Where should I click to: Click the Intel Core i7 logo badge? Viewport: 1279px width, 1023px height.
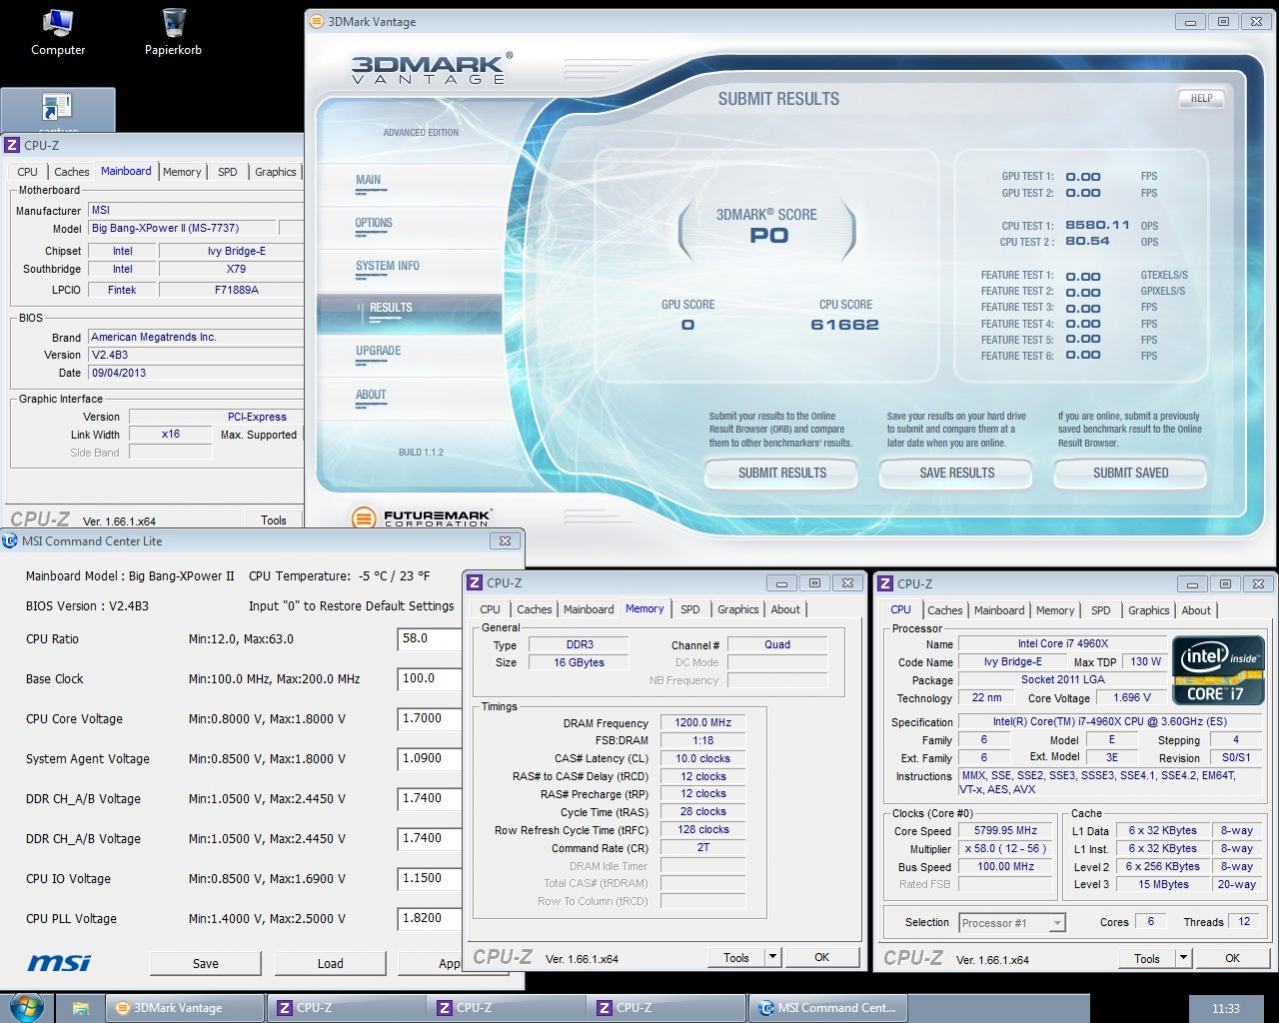1218,670
